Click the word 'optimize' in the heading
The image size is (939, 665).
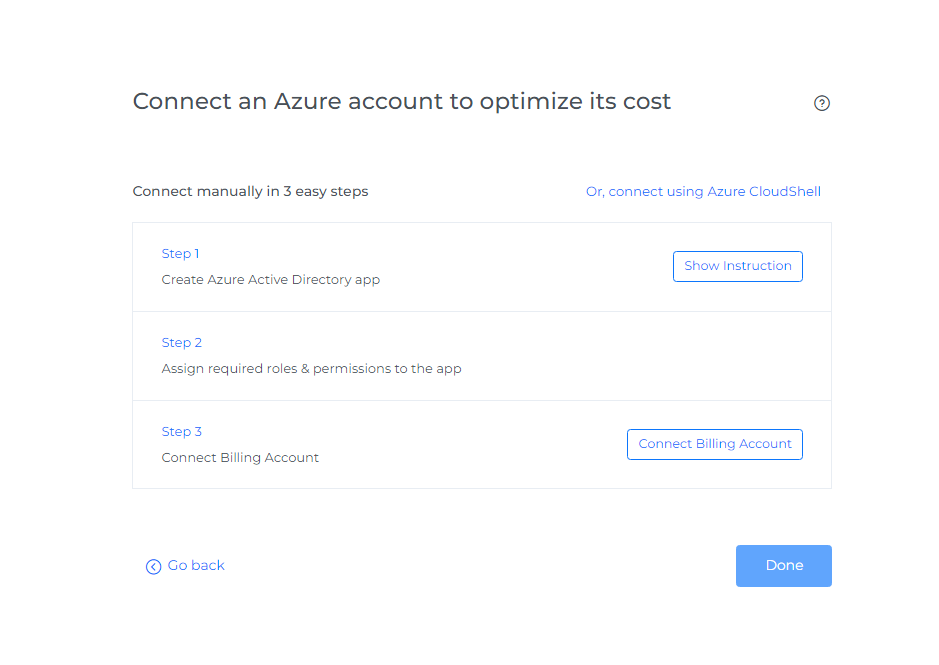pyautogui.click(x=529, y=102)
